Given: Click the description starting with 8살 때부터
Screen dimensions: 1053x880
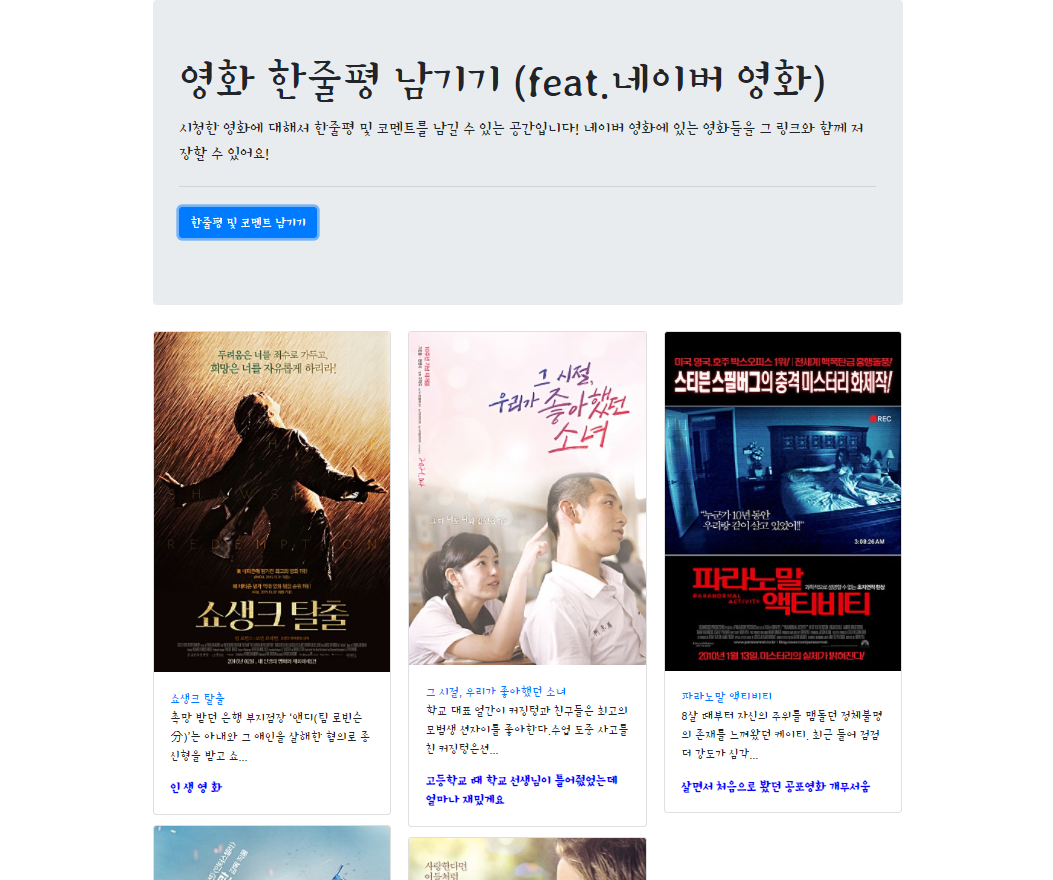Looking at the screenshot, I should tap(782, 735).
